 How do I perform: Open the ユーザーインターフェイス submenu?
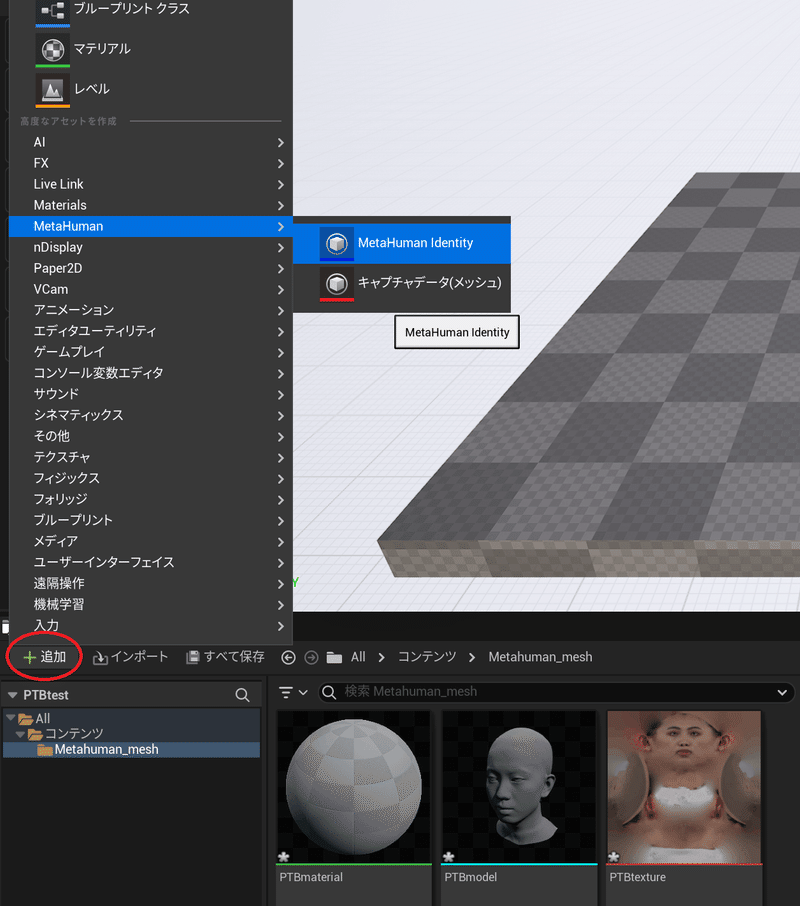151,562
